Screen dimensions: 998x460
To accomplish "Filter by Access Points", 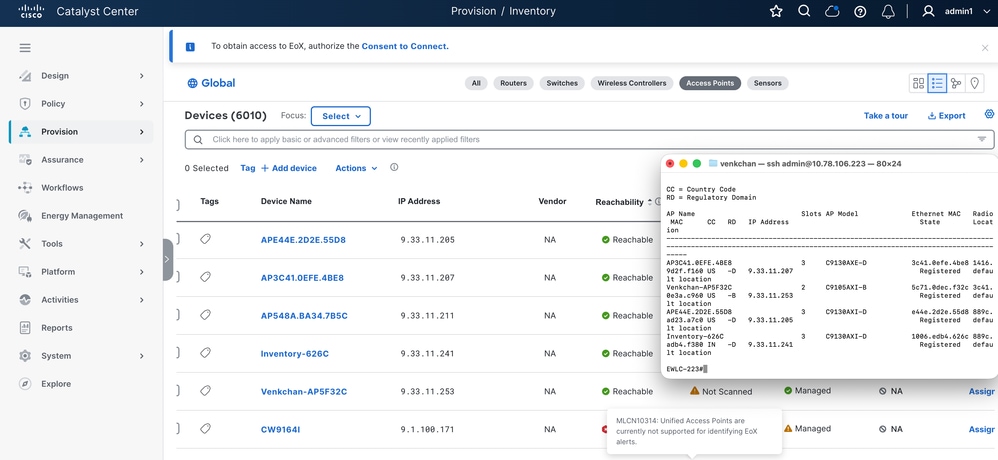I will point(710,83).
